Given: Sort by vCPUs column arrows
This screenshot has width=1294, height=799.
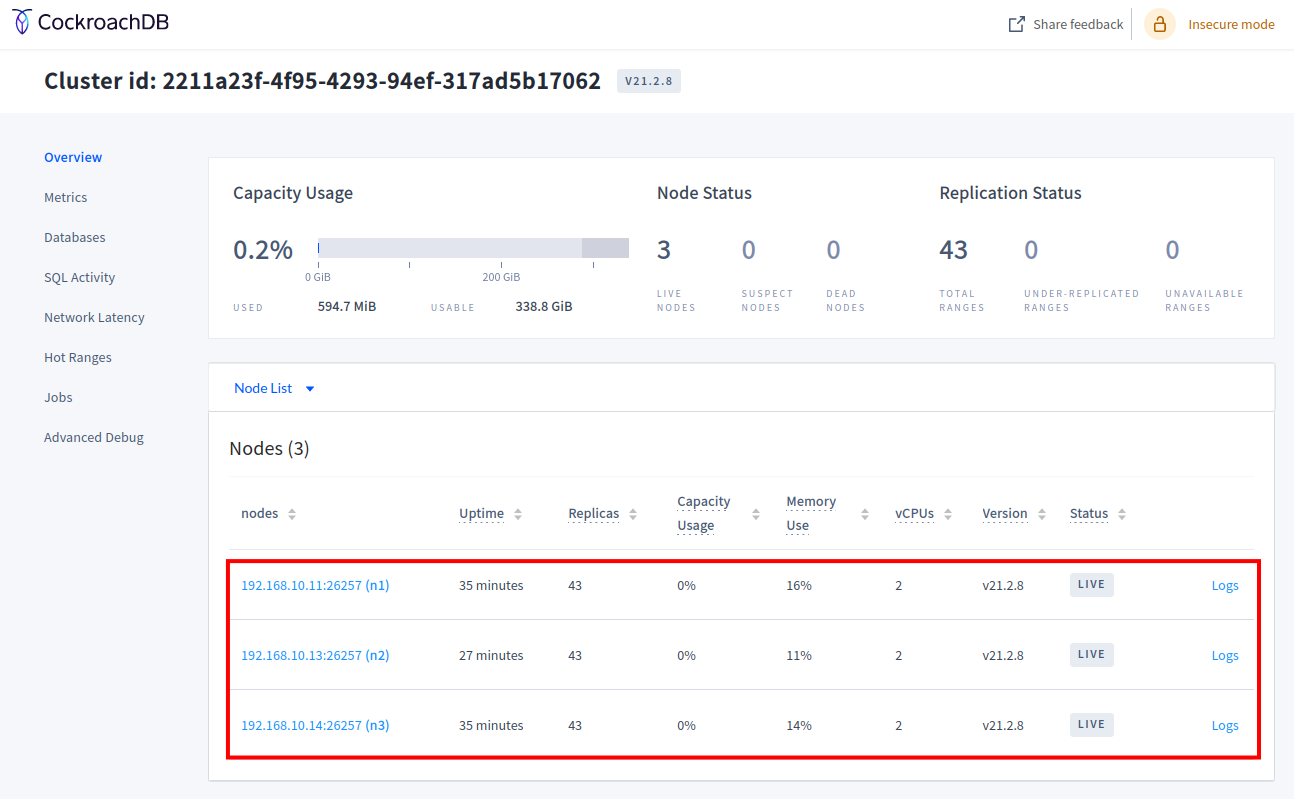Looking at the screenshot, I should (x=948, y=514).
